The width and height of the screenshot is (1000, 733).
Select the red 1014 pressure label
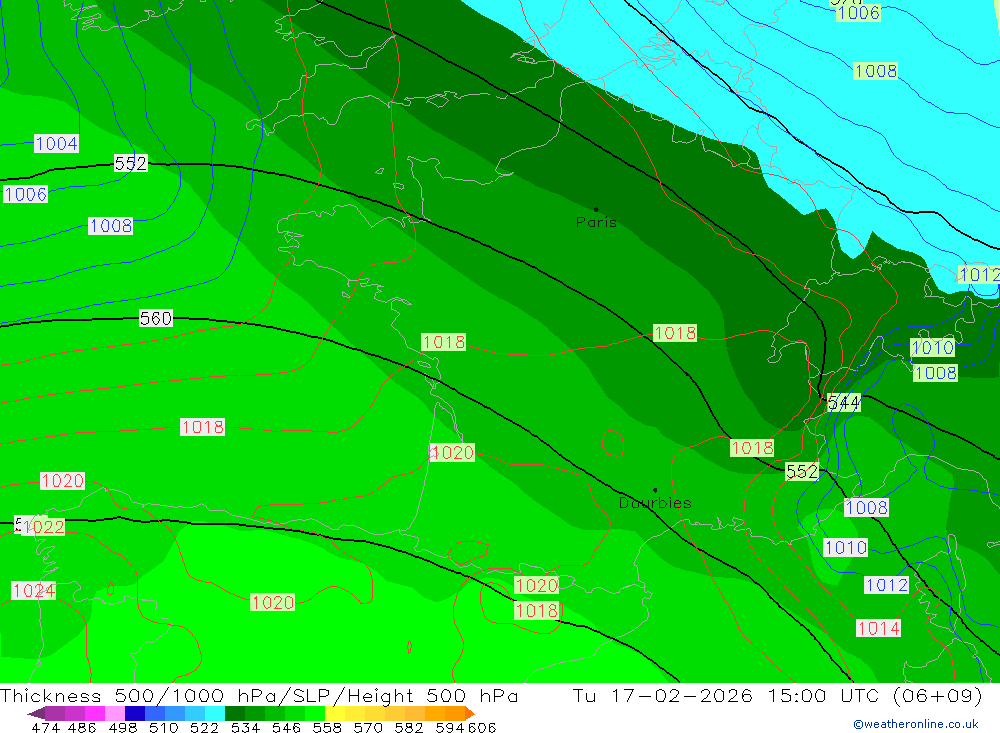[x=878, y=628]
